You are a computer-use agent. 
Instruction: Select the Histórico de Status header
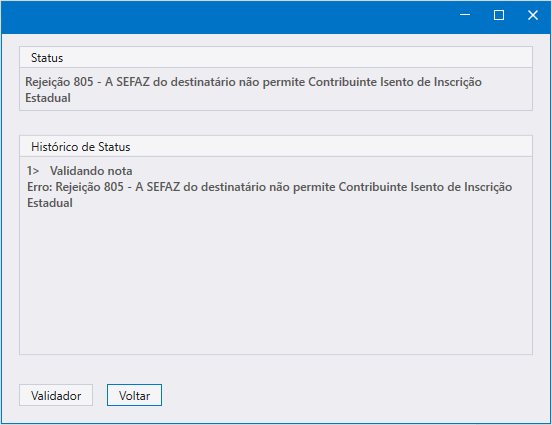click(x=276, y=146)
